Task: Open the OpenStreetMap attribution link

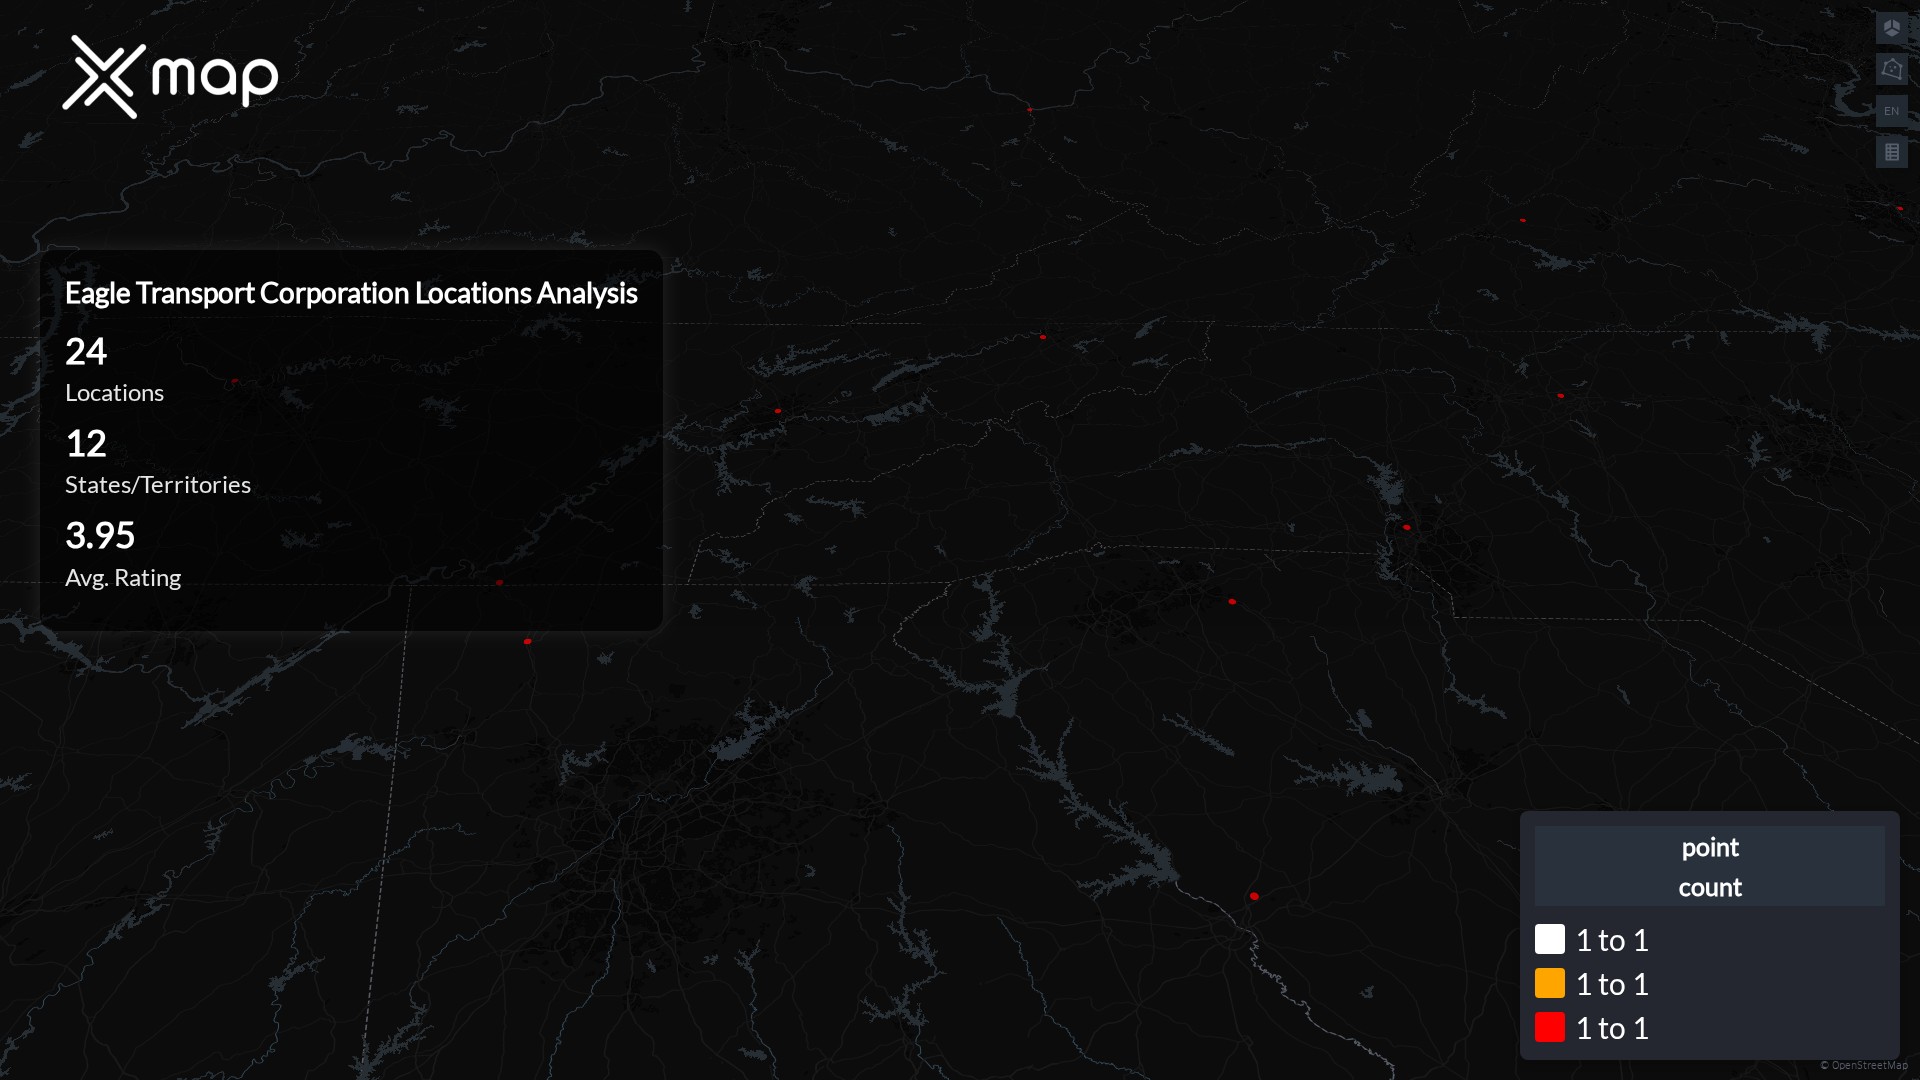Action: point(1868,1065)
